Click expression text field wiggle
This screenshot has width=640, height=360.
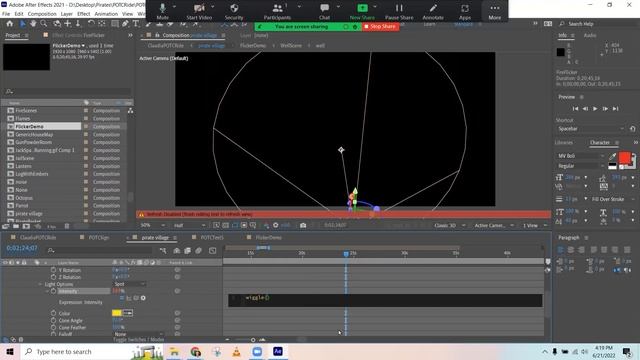coord(385,300)
